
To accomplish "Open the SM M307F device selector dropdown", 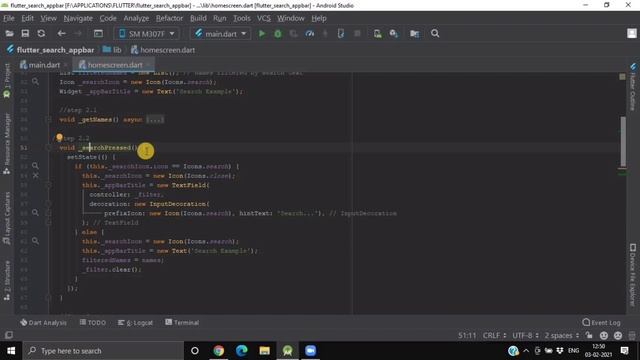I will pos(147,33).
